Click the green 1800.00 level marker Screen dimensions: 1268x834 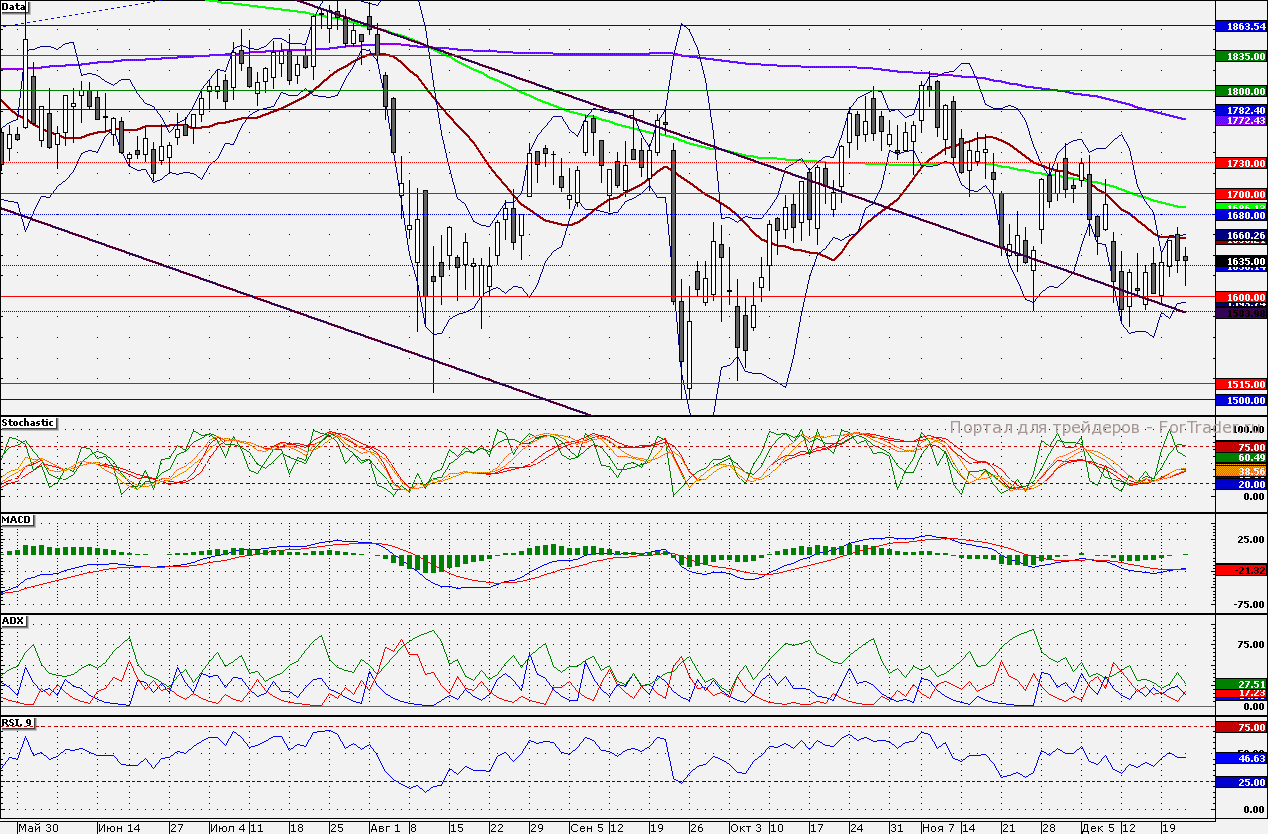[1239, 91]
